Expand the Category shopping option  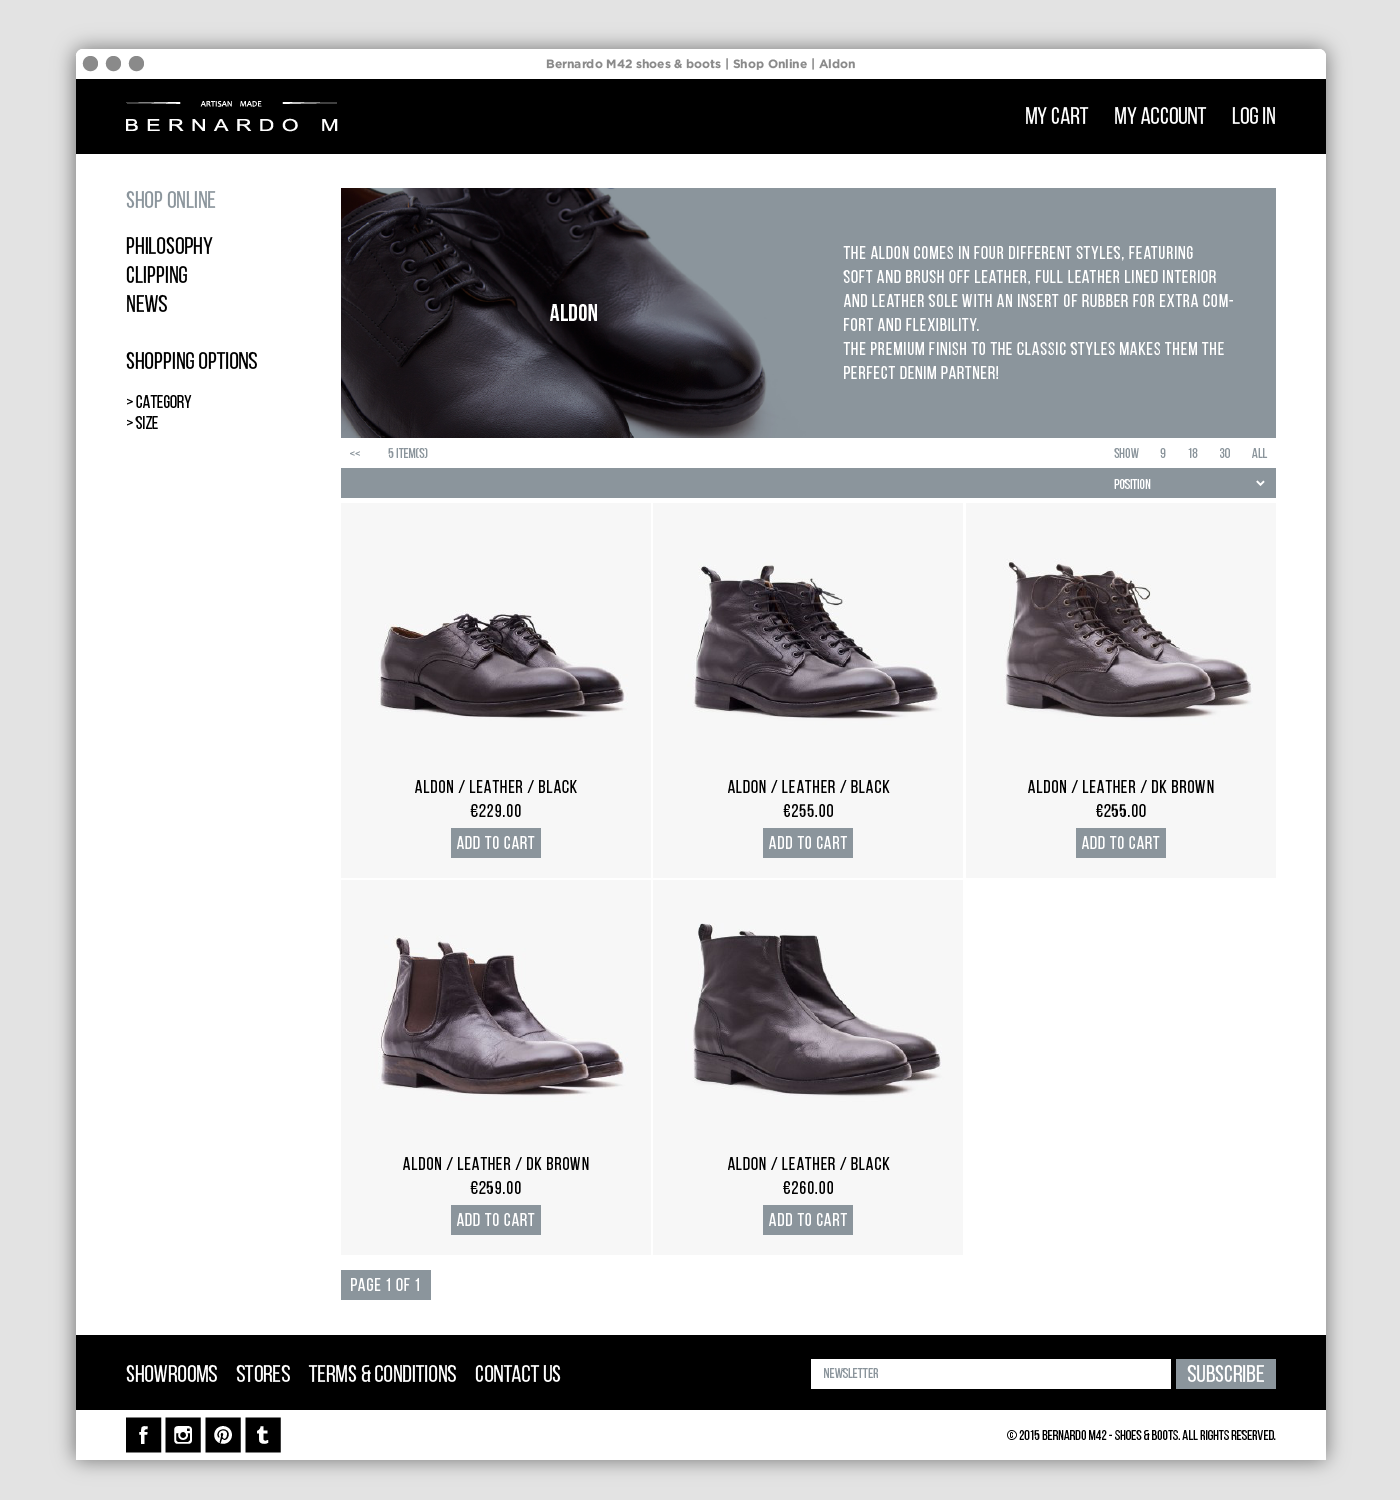pos(159,402)
